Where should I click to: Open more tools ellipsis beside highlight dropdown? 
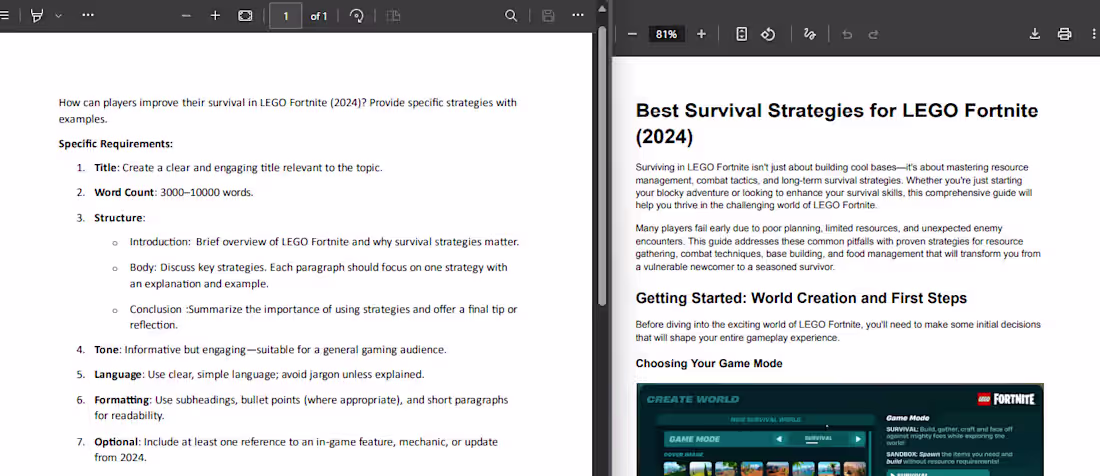[x=88, y=15]
